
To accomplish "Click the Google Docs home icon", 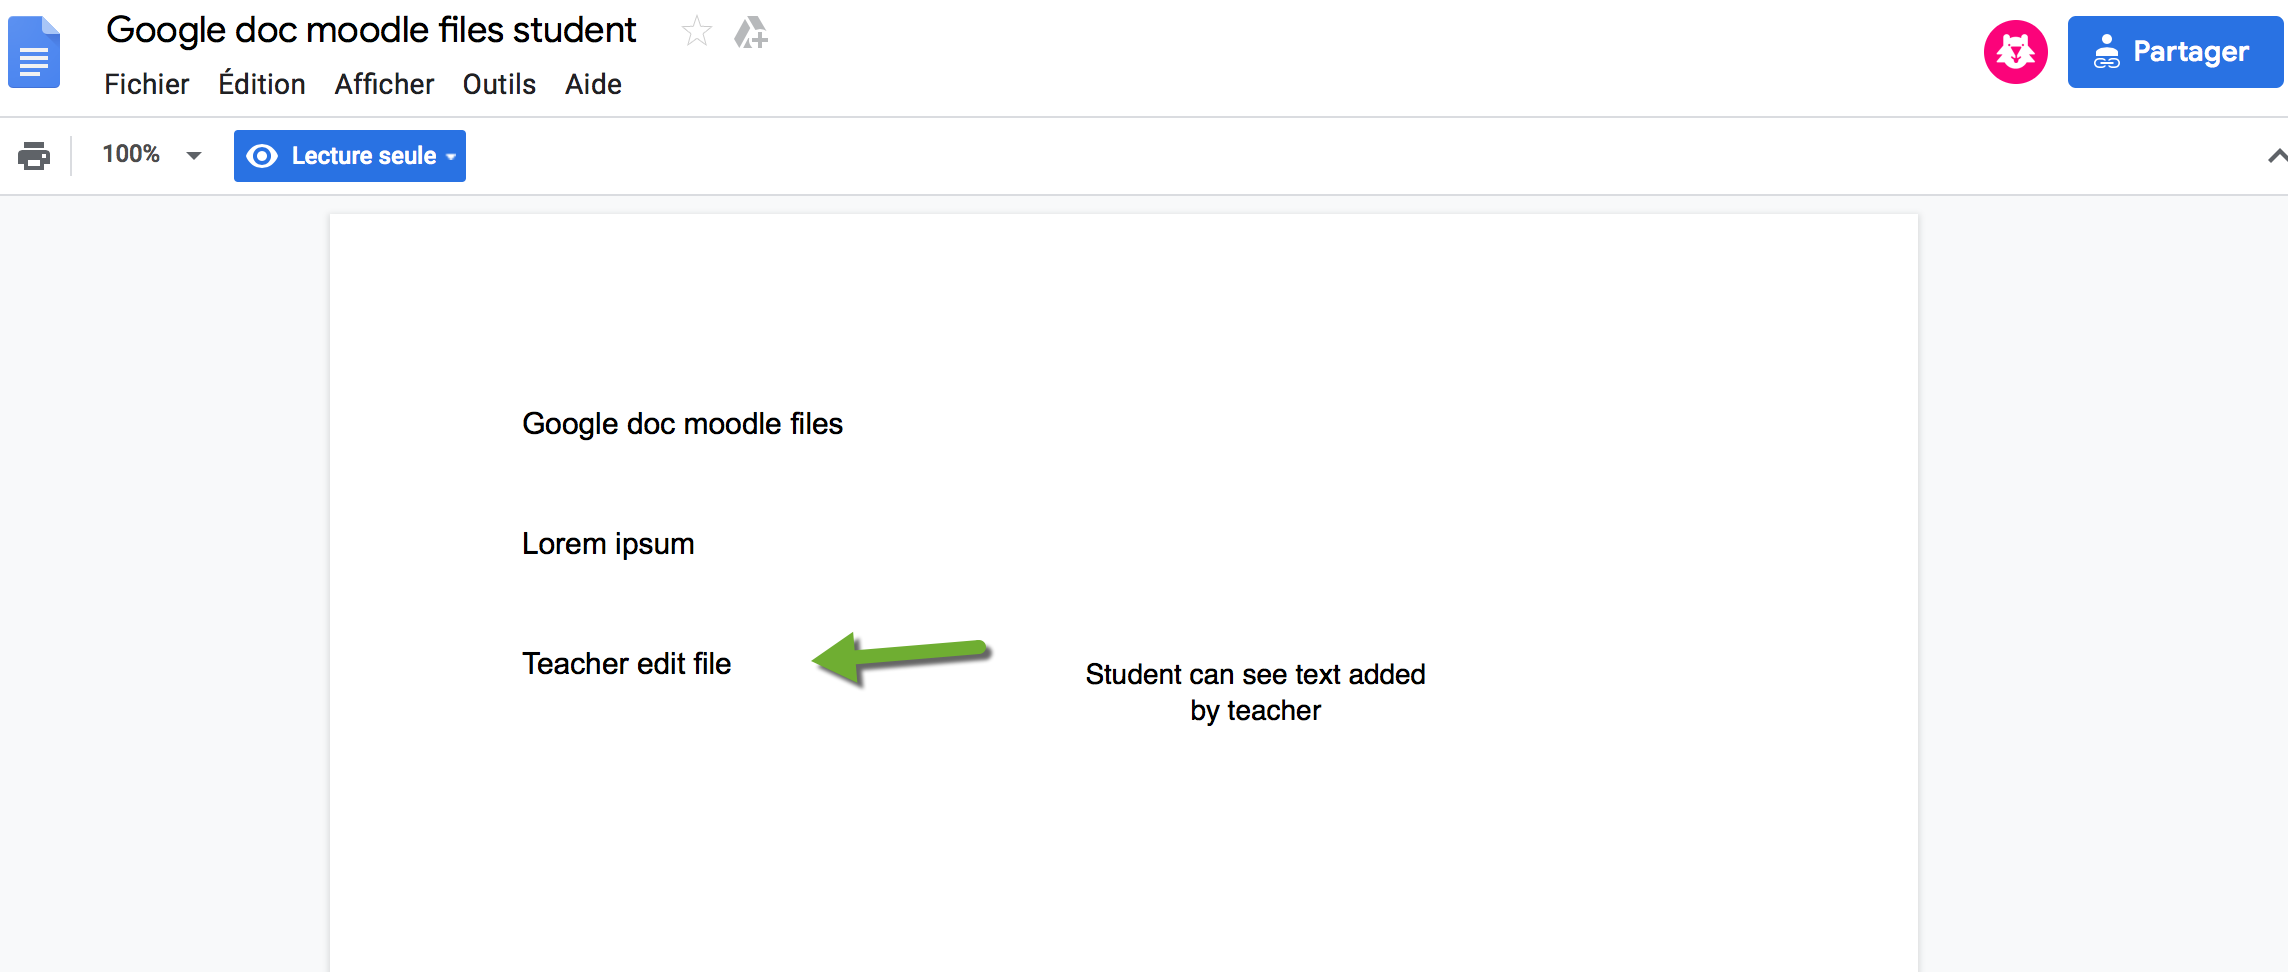I will click(34, 53).
